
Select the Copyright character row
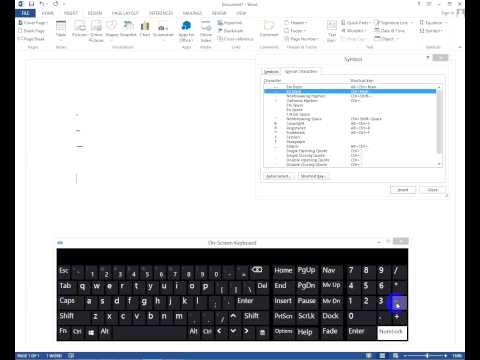(x=350, y=124)
